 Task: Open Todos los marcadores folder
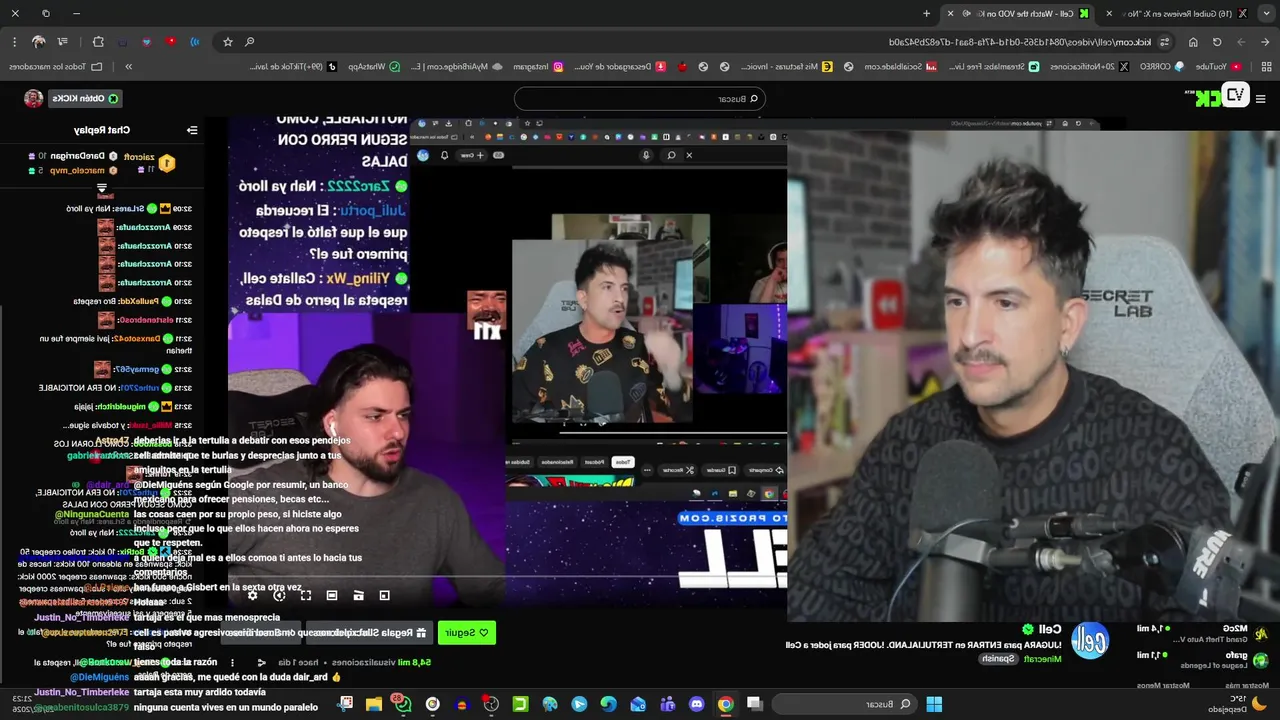click(x=56, y=66)
